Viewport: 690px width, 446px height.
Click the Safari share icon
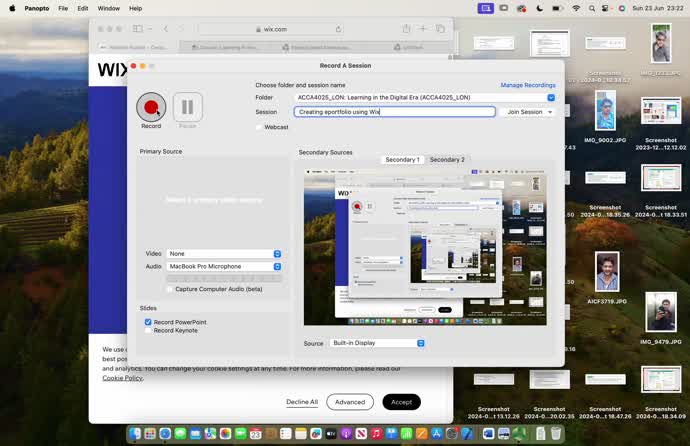[x=406, y=29]
